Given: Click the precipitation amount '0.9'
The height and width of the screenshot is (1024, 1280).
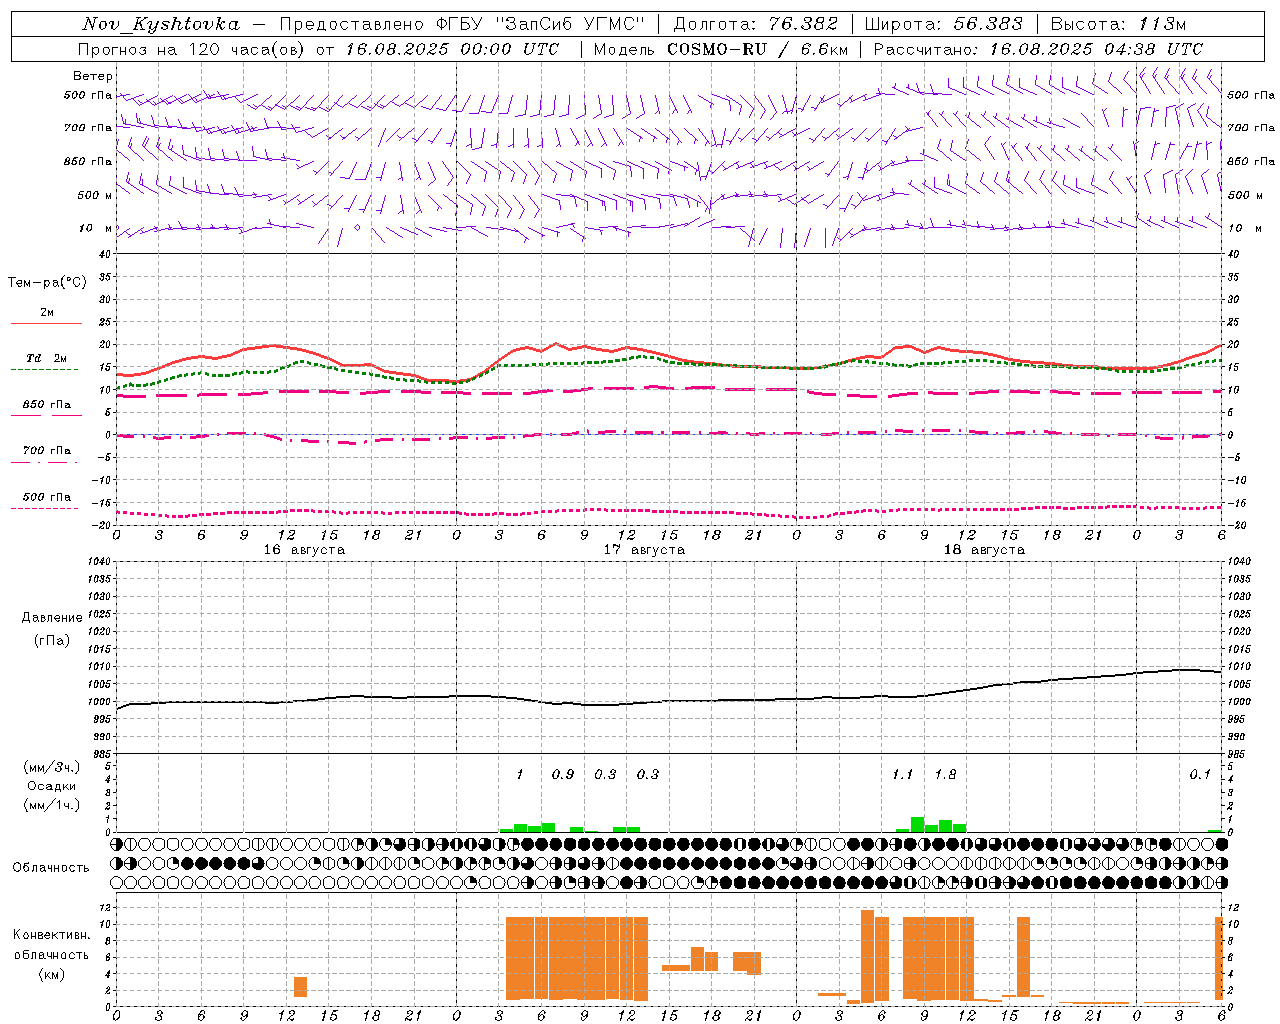Looking at the screenshot, I should coord(563,775).
